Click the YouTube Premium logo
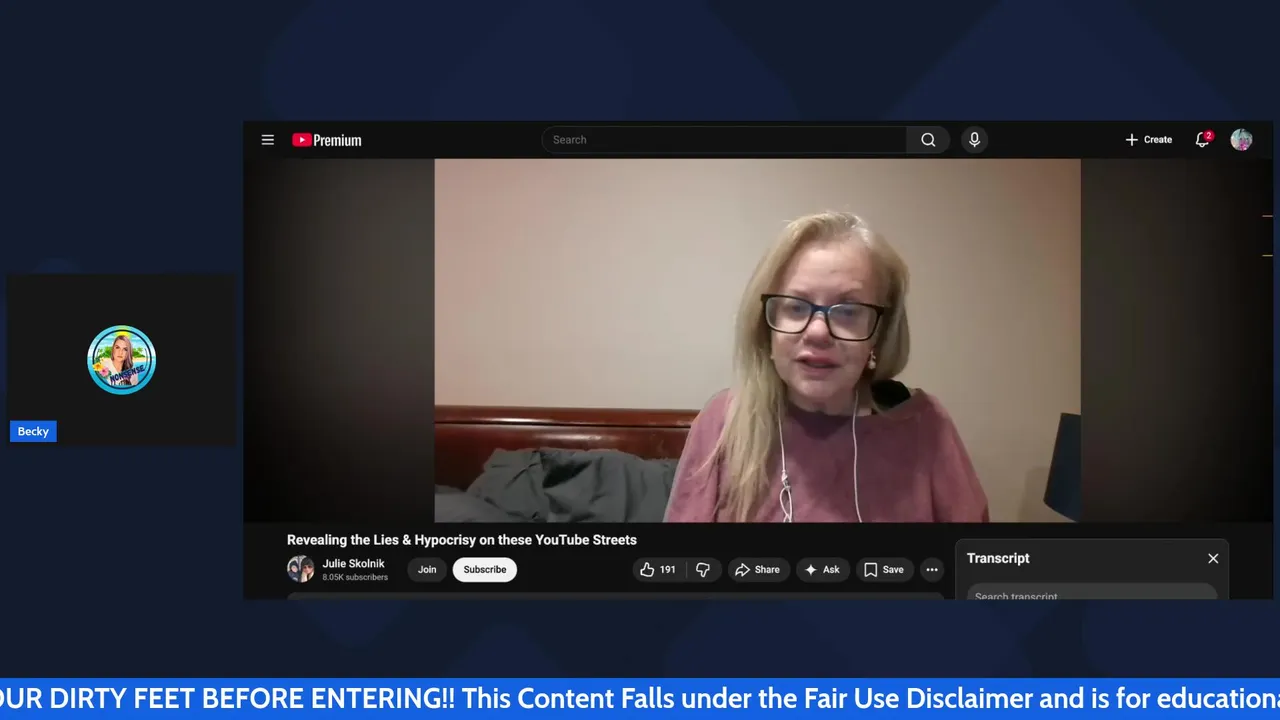Screen dimensions: 1280x720 (327, 140)
